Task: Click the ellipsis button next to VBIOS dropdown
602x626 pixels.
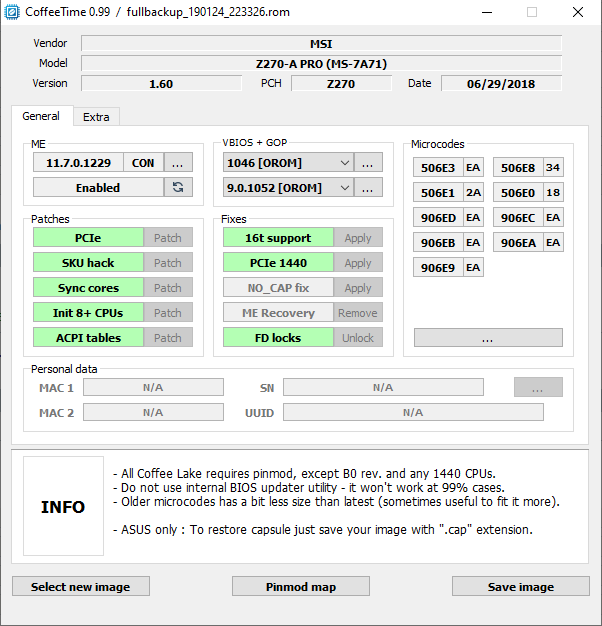Action: tap(368, 162)
